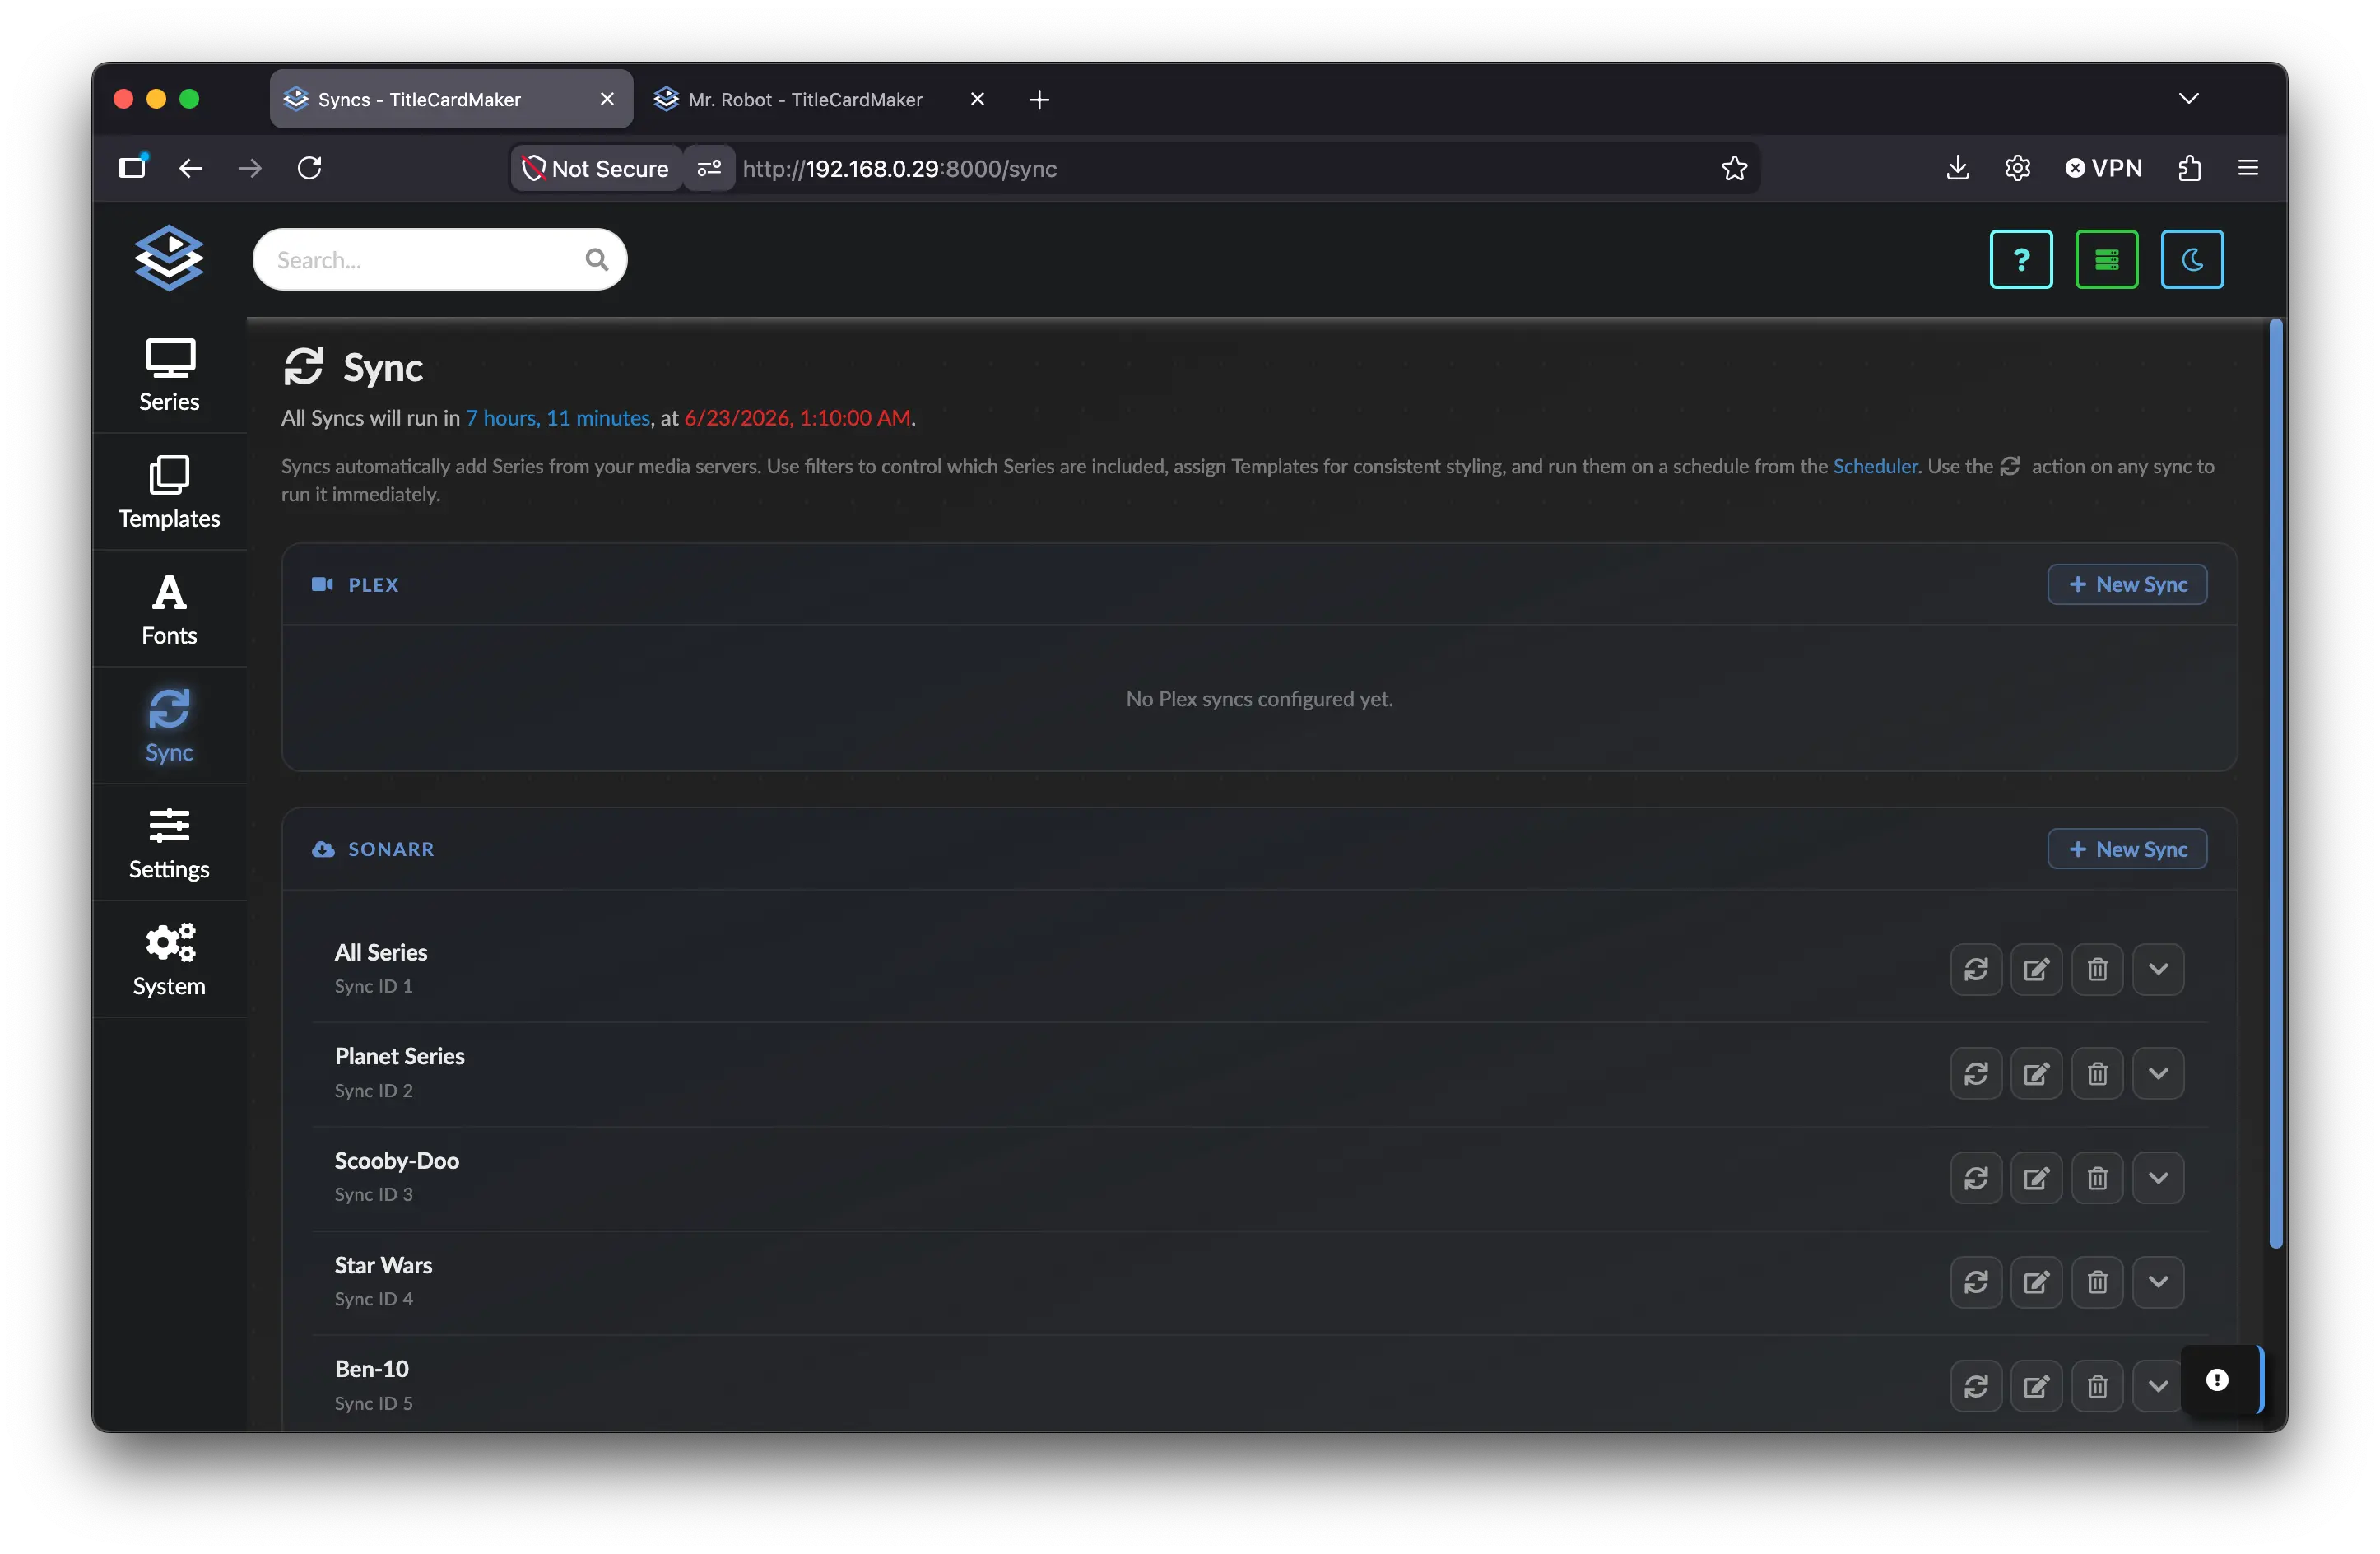Reload the page
The image size is (2380, 1554).
pos(310,168)
